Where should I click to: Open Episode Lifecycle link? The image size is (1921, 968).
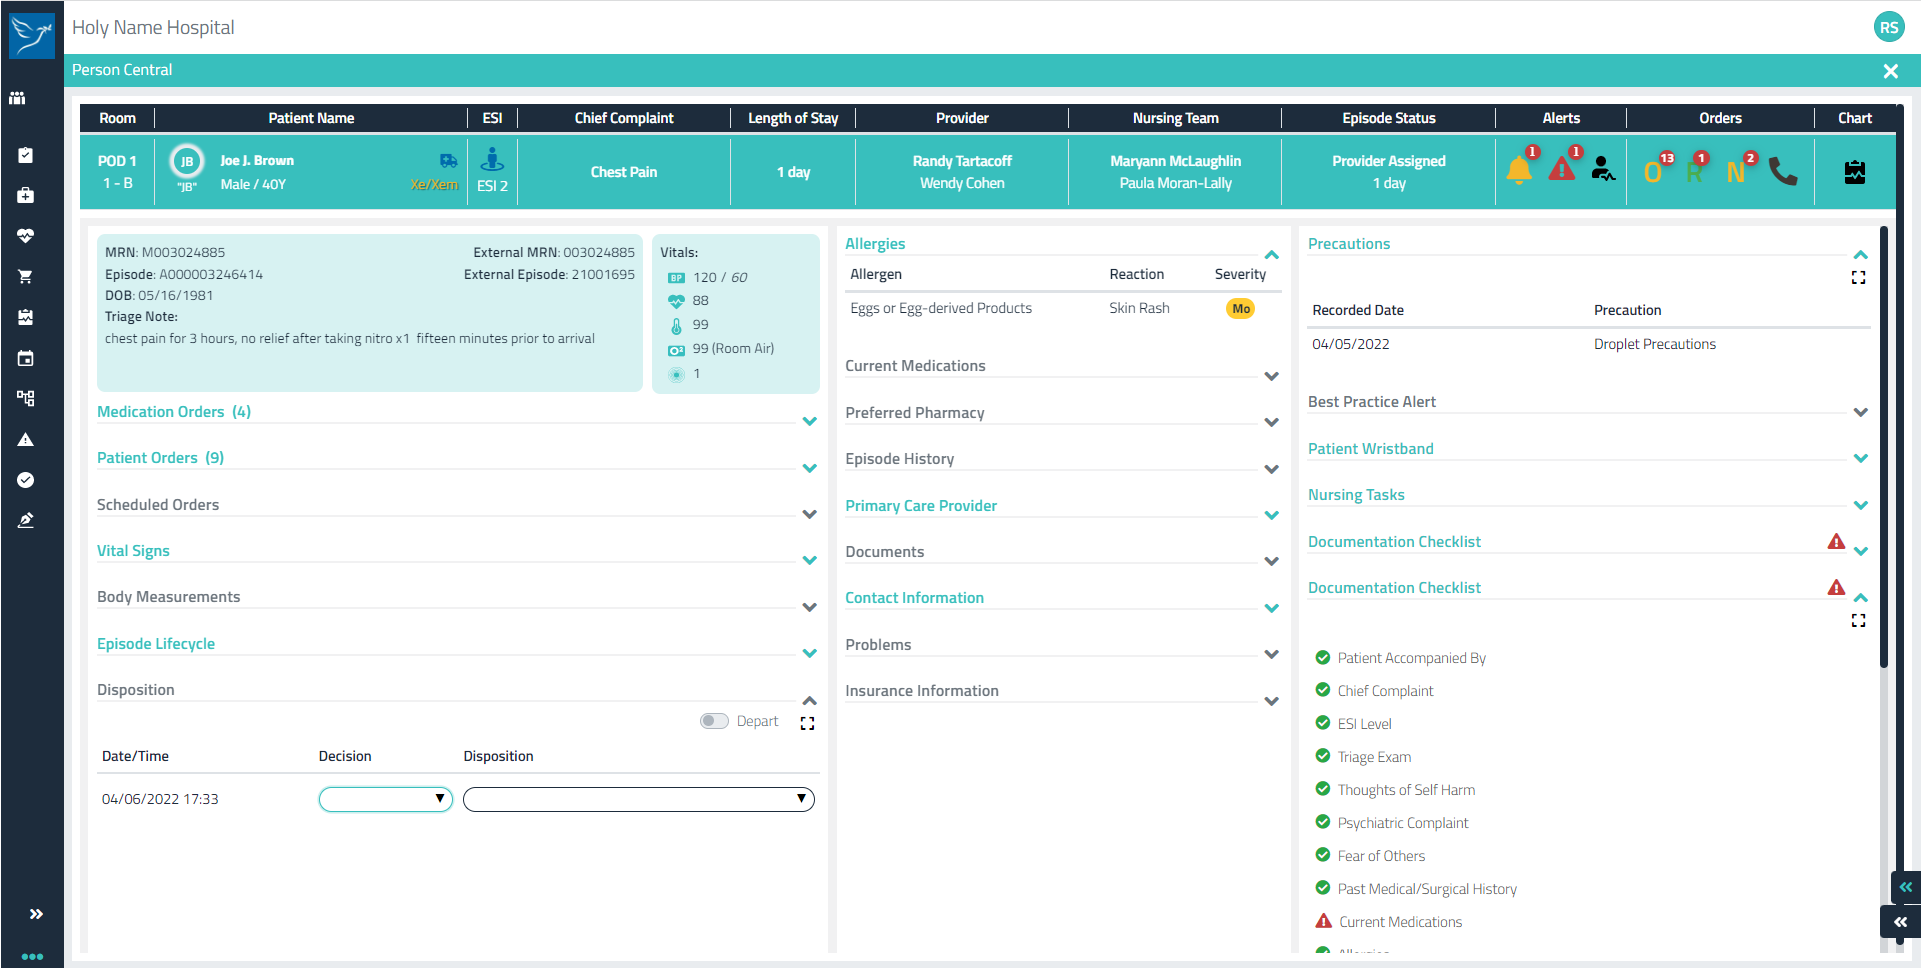point(156,644)
